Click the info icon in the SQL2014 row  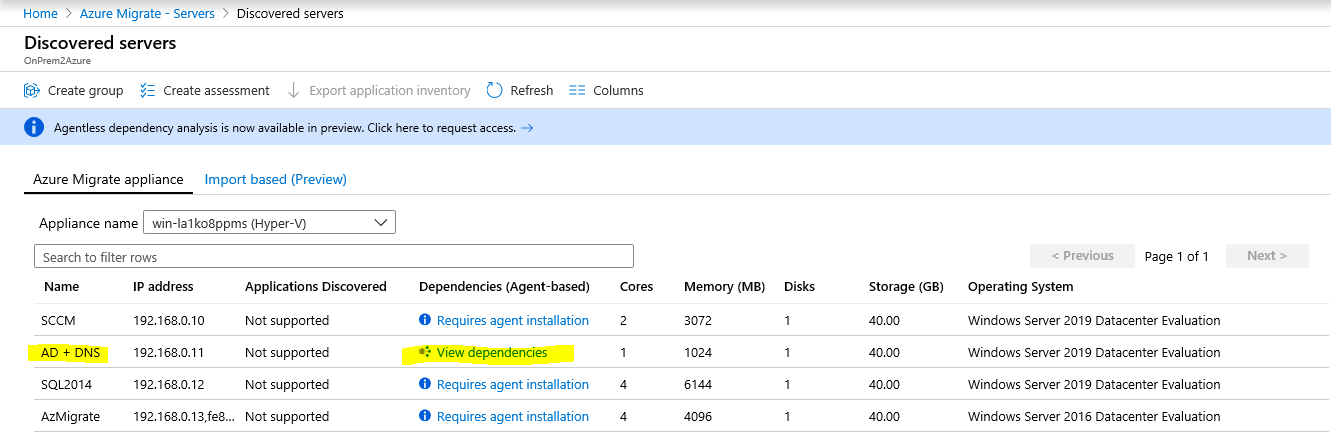[x=425, y=384]
